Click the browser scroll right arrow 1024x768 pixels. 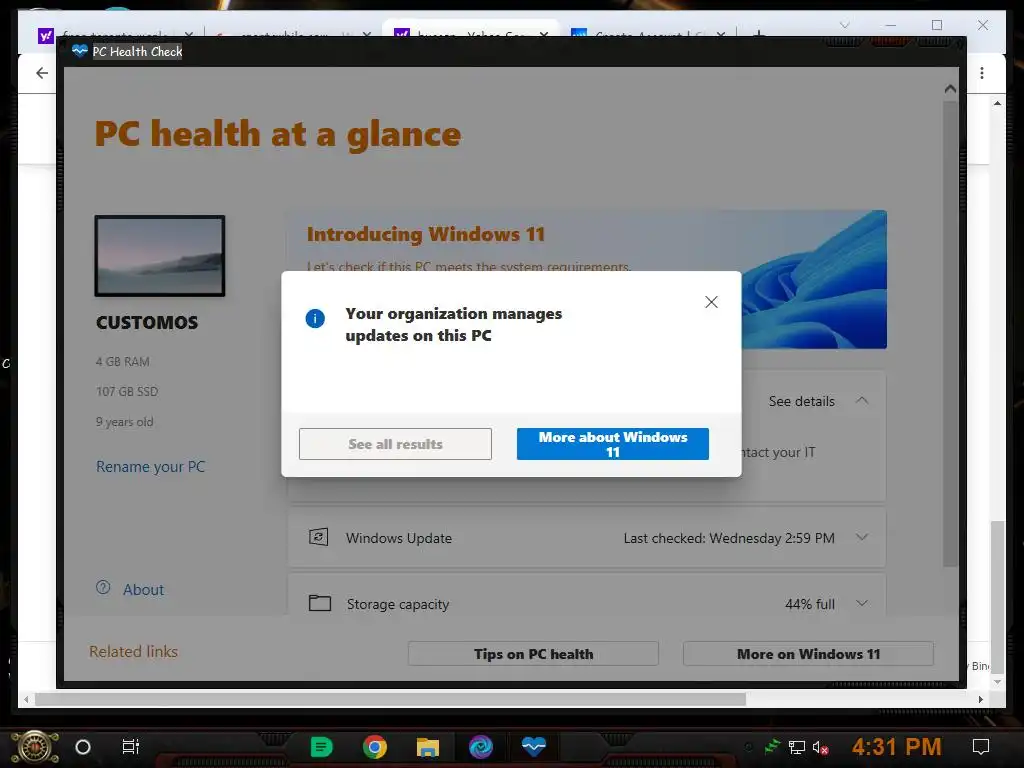click(980, 699)
